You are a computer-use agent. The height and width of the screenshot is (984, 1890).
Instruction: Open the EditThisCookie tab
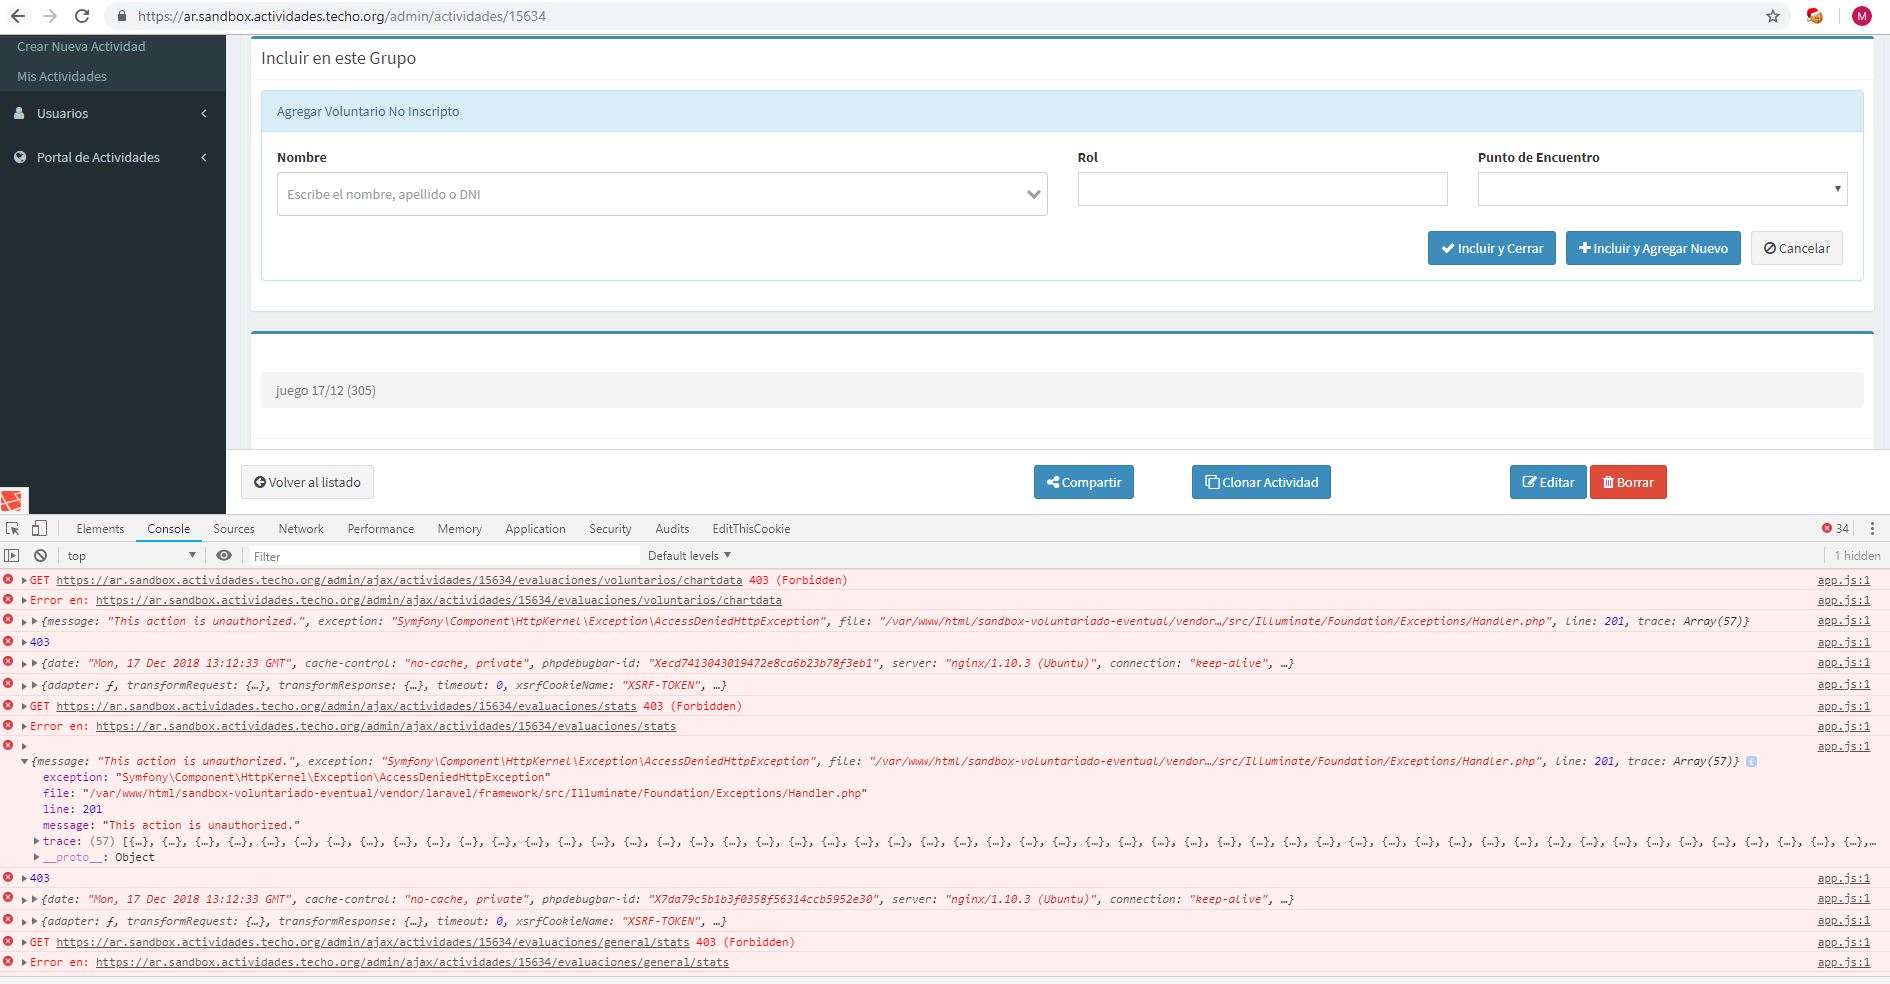751,528
